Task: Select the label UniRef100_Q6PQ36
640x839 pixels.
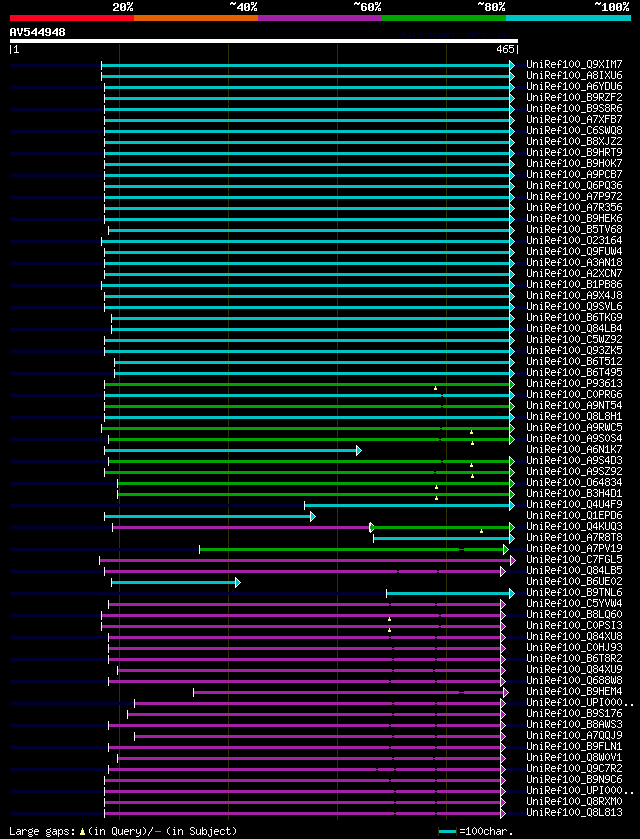Action: (x=574, y=185)
